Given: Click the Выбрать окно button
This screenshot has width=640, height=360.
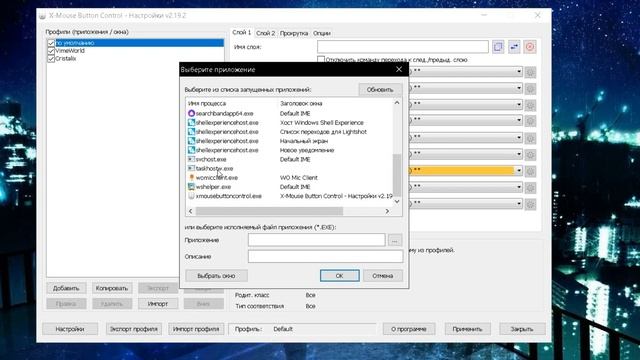Looking at the screenshot, I should pos(216,276).
